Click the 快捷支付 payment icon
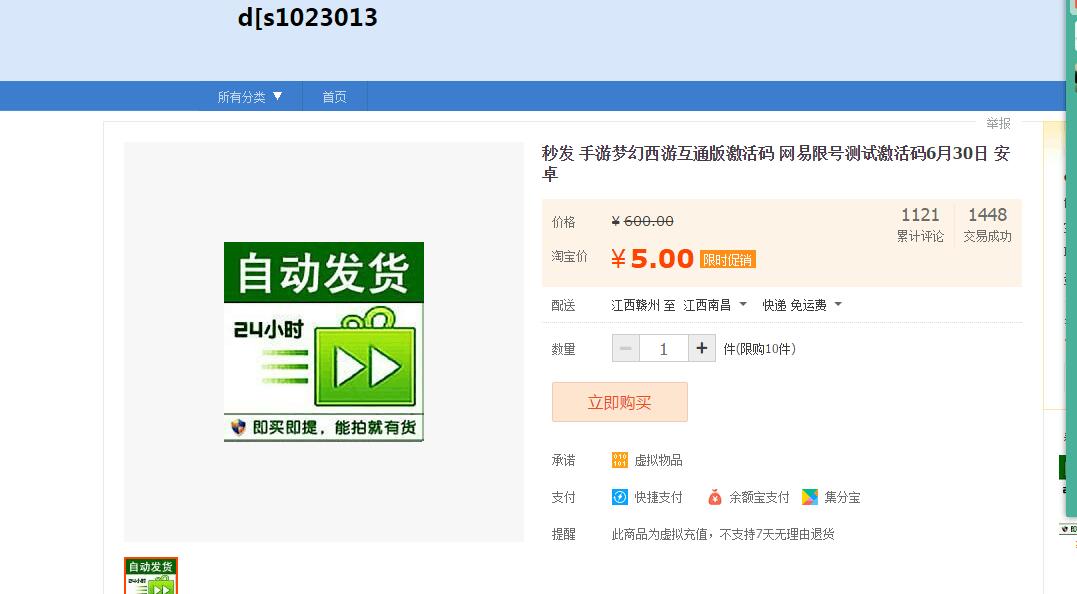This screenshot has width=1077, height=594. pos(620,497)
